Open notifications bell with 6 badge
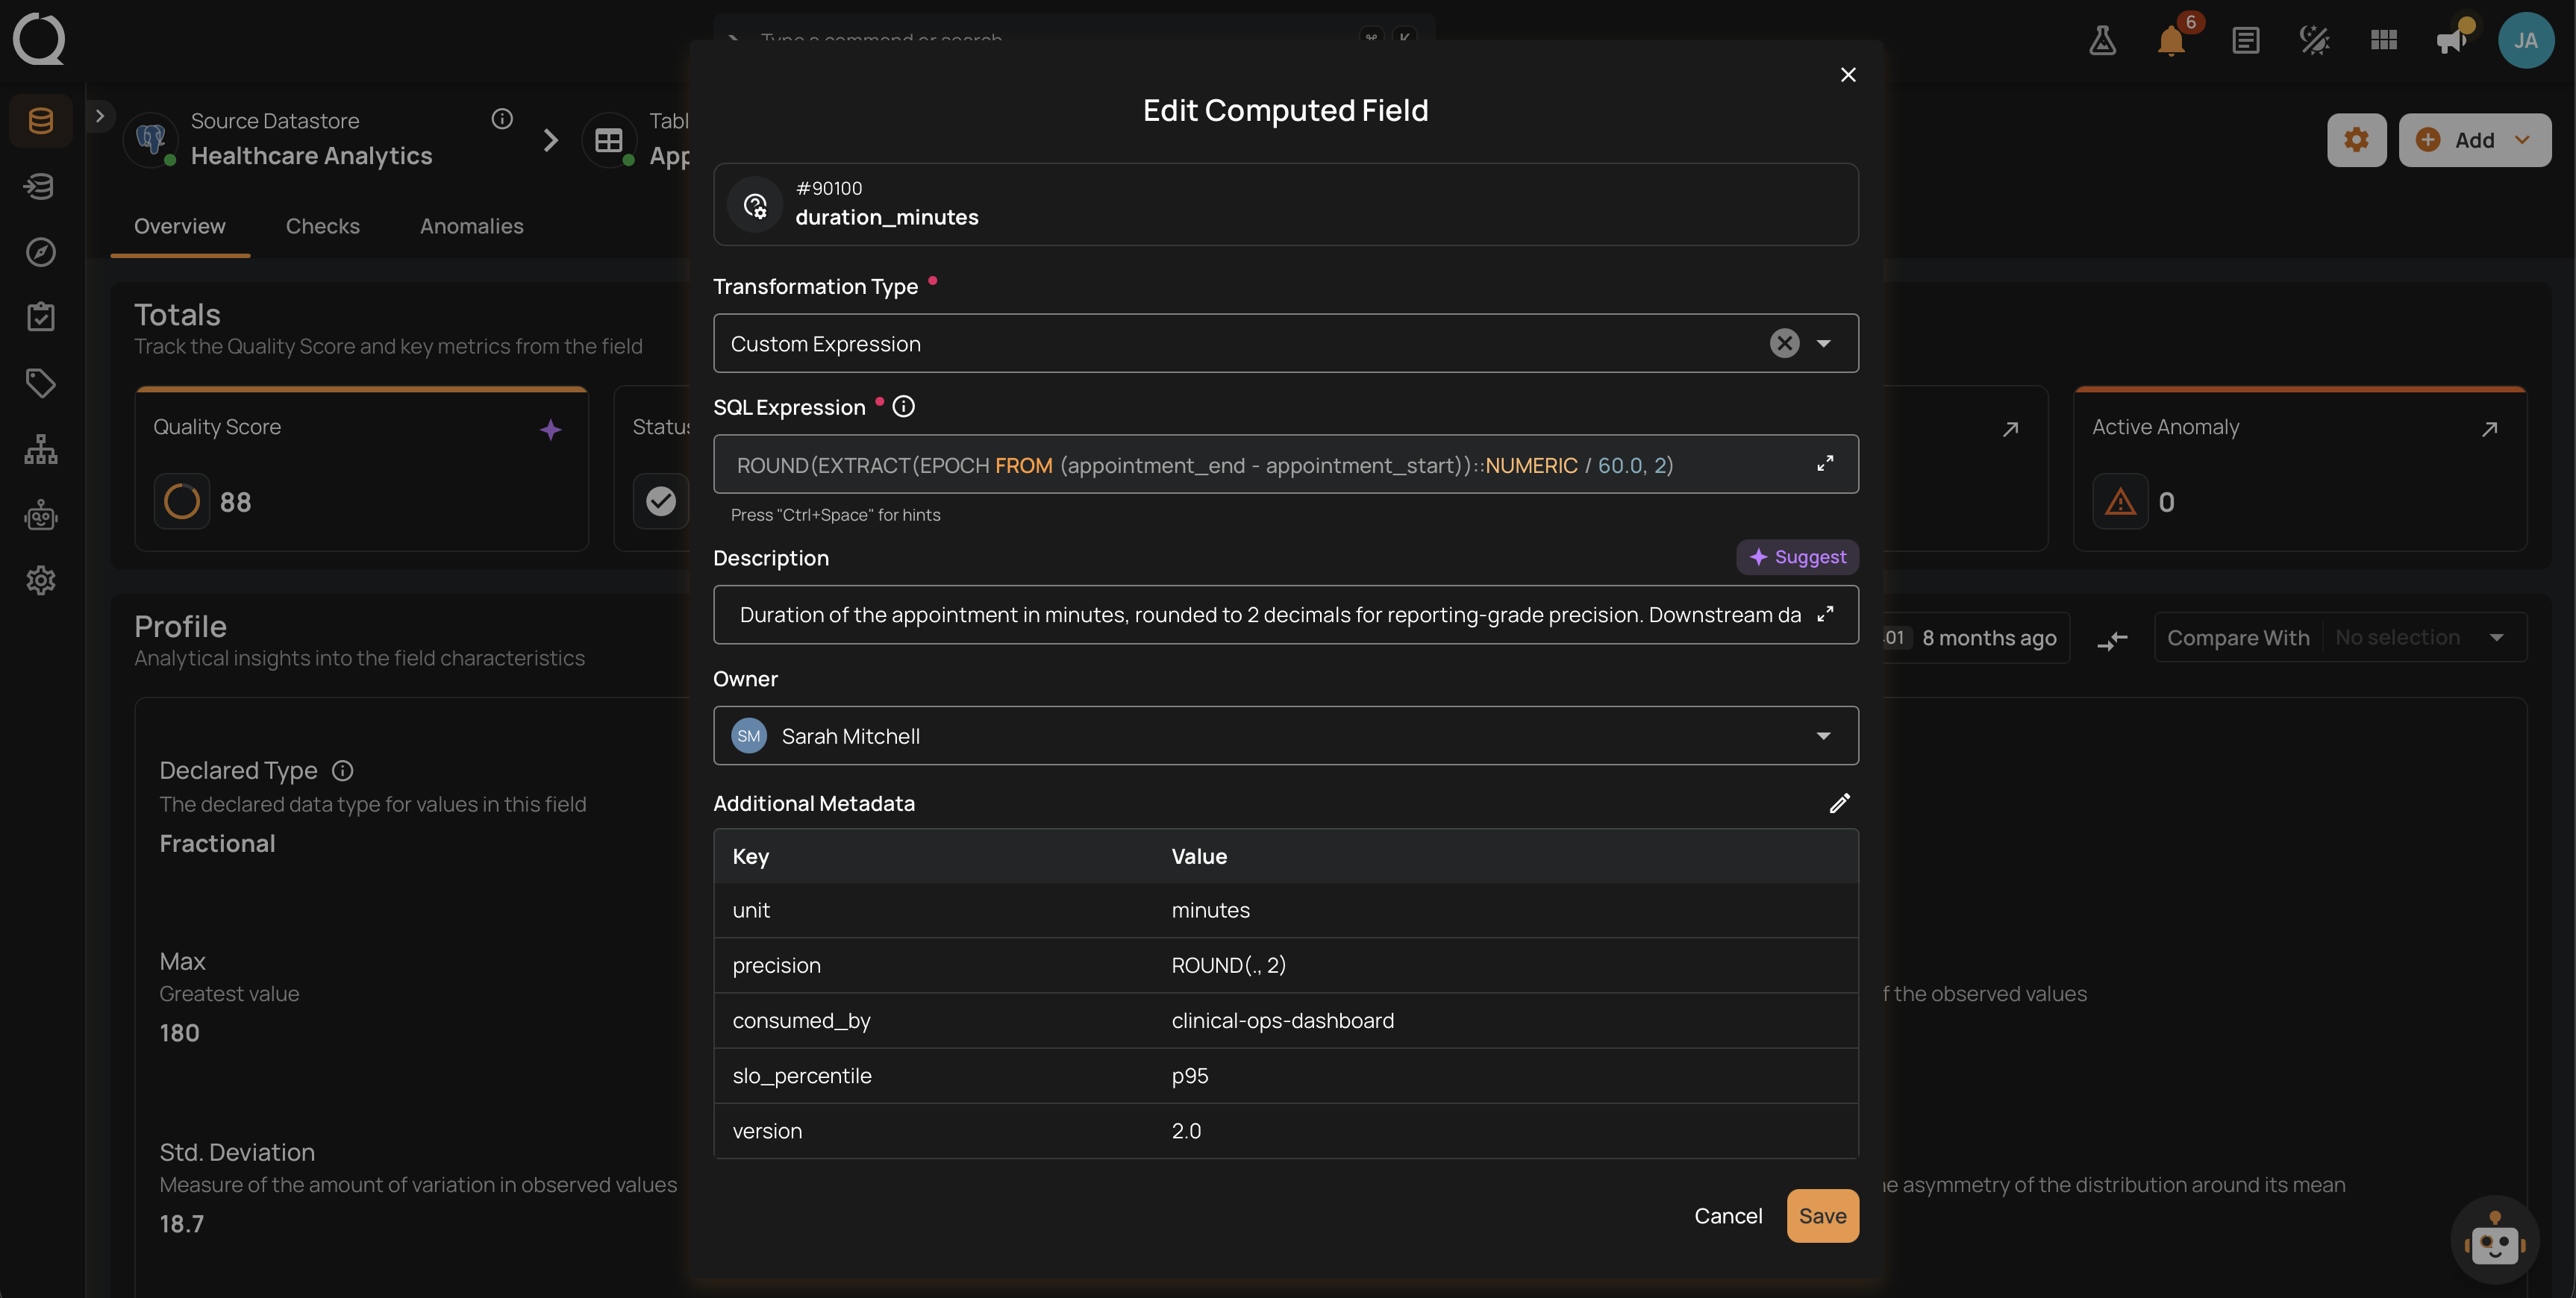Screen dimensions: 2576x1298 [x=2171, y=40]
